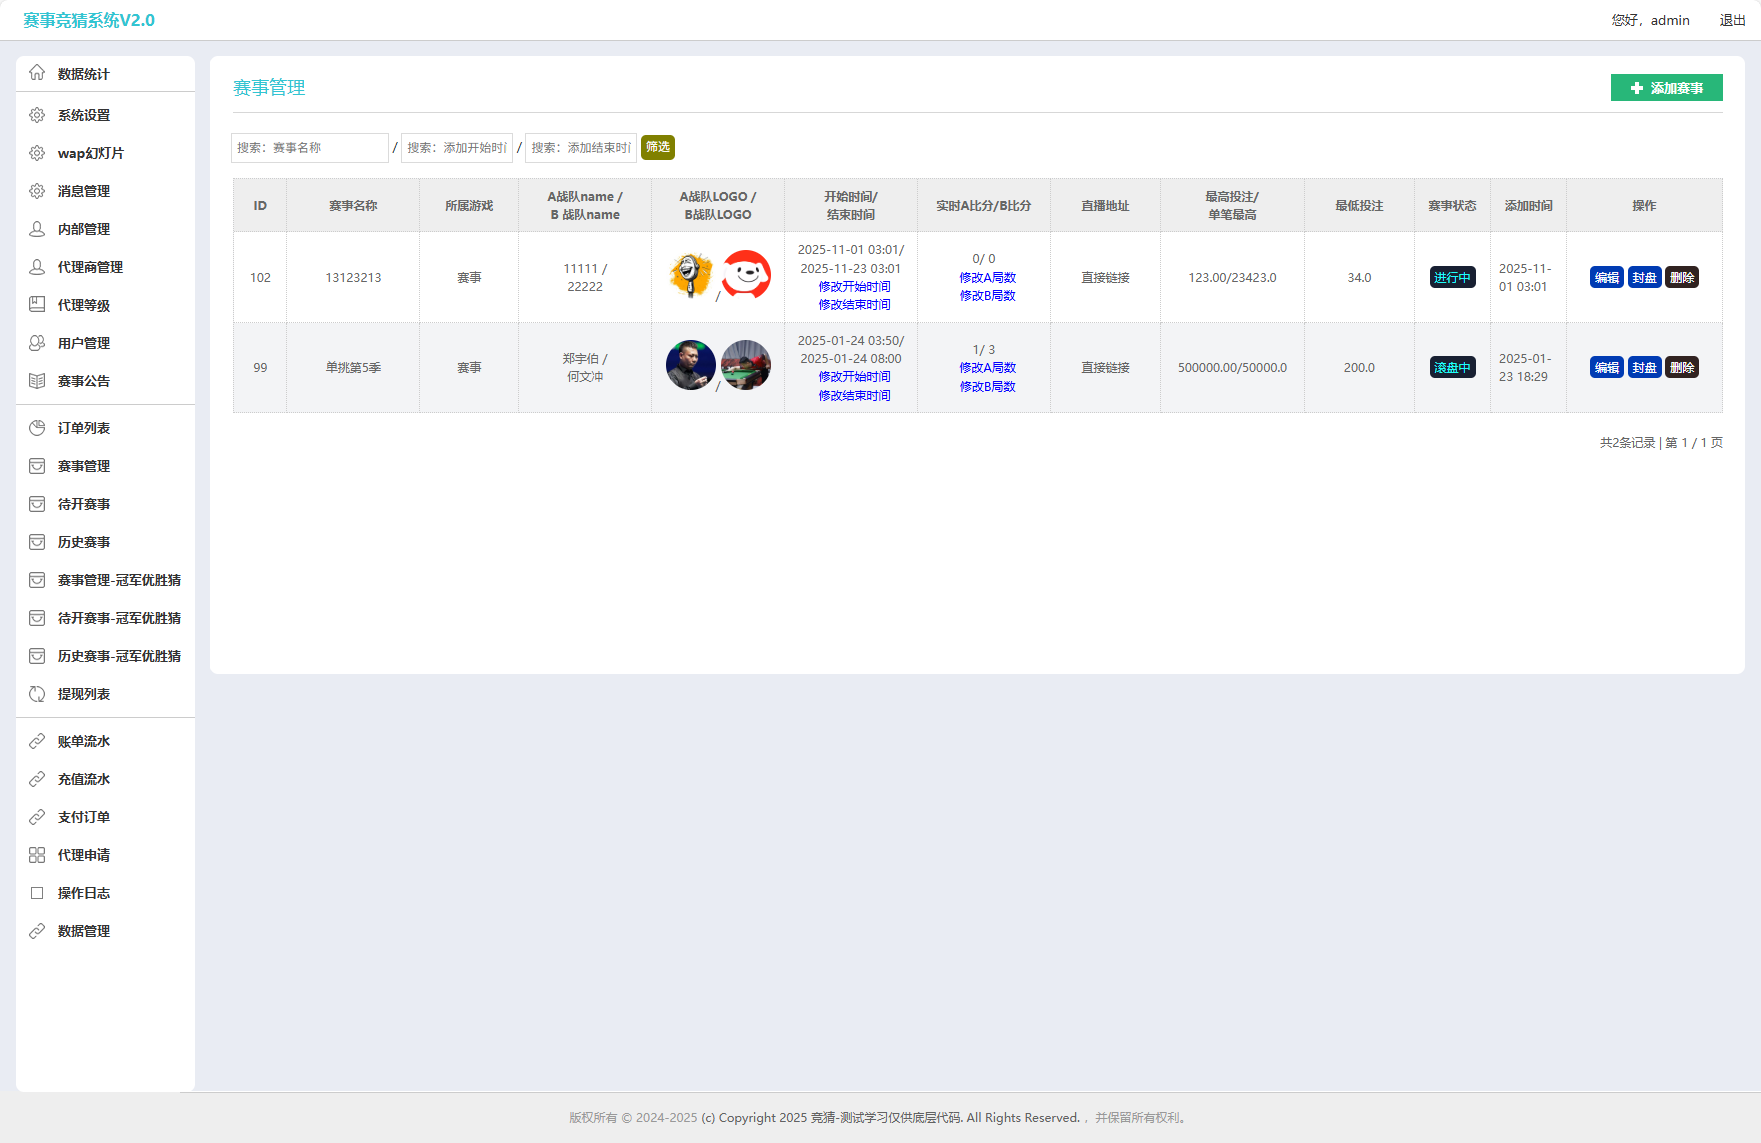This screenshot has height=1143, width=1761.
Task: Focus the 赛事名称 search field
Action: (x=310, y=148)
